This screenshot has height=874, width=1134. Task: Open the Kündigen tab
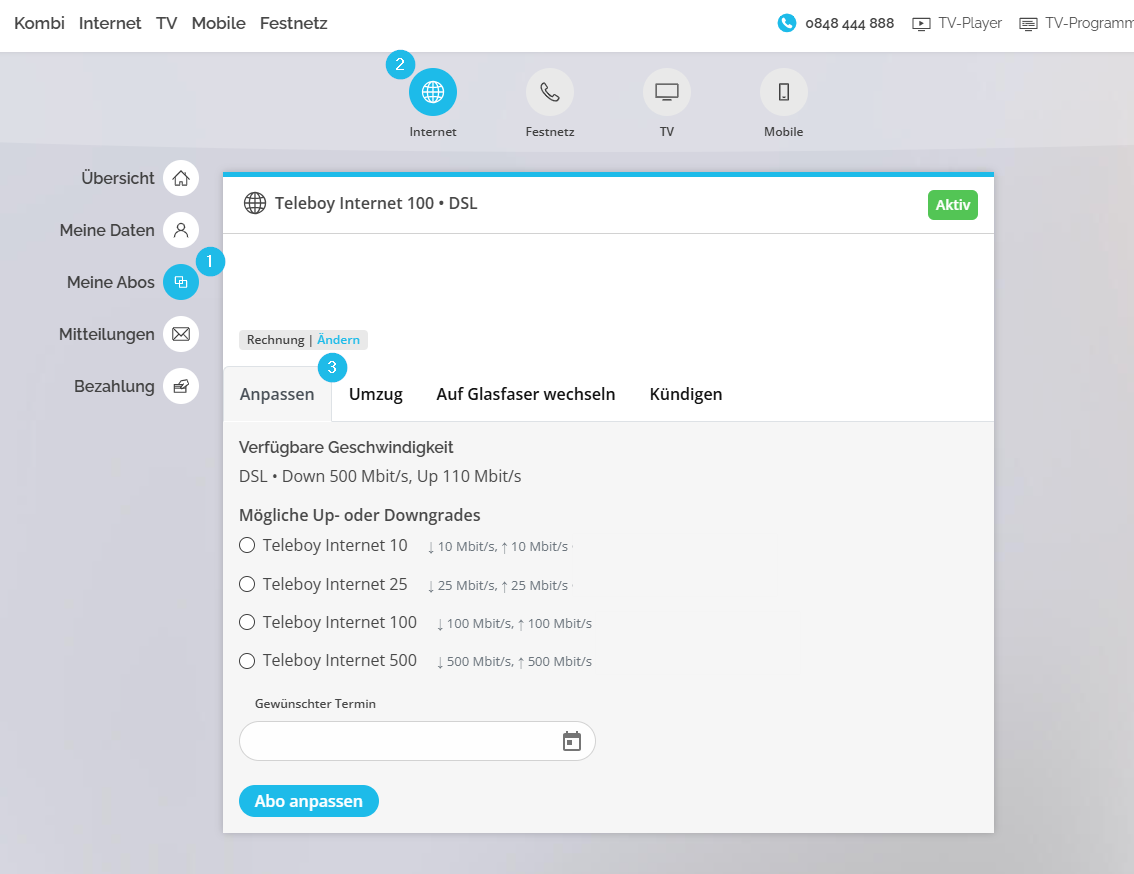(686, 394)
